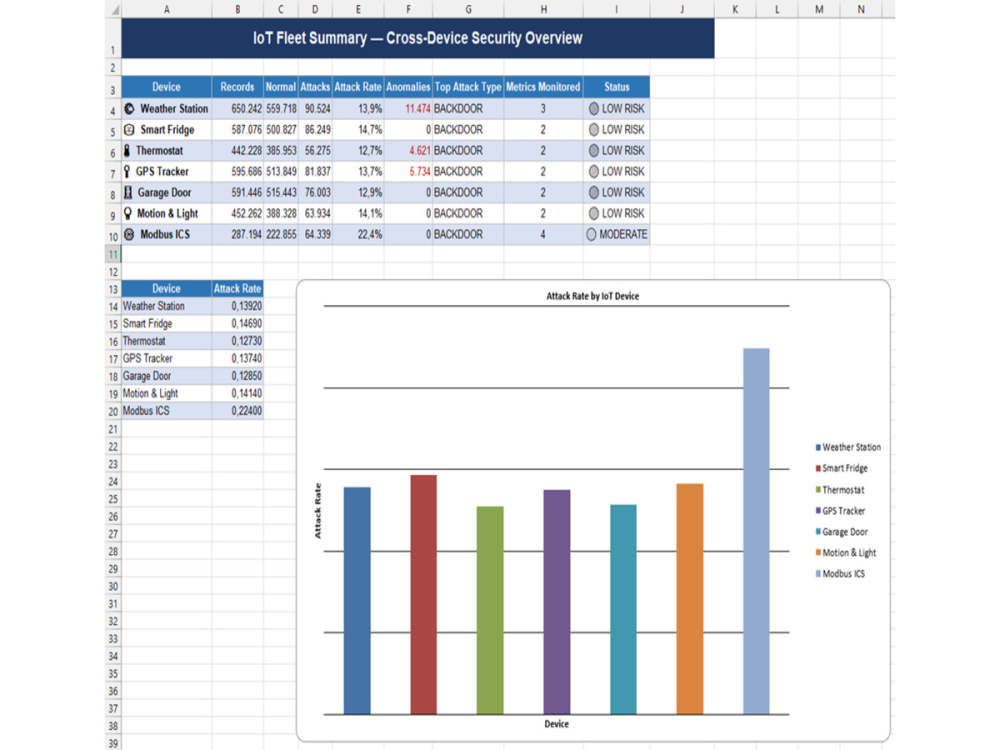Click Weather Station LOW RISK status circle
The width and height of the screenshot is (1000, 750).
pos(594,108)
